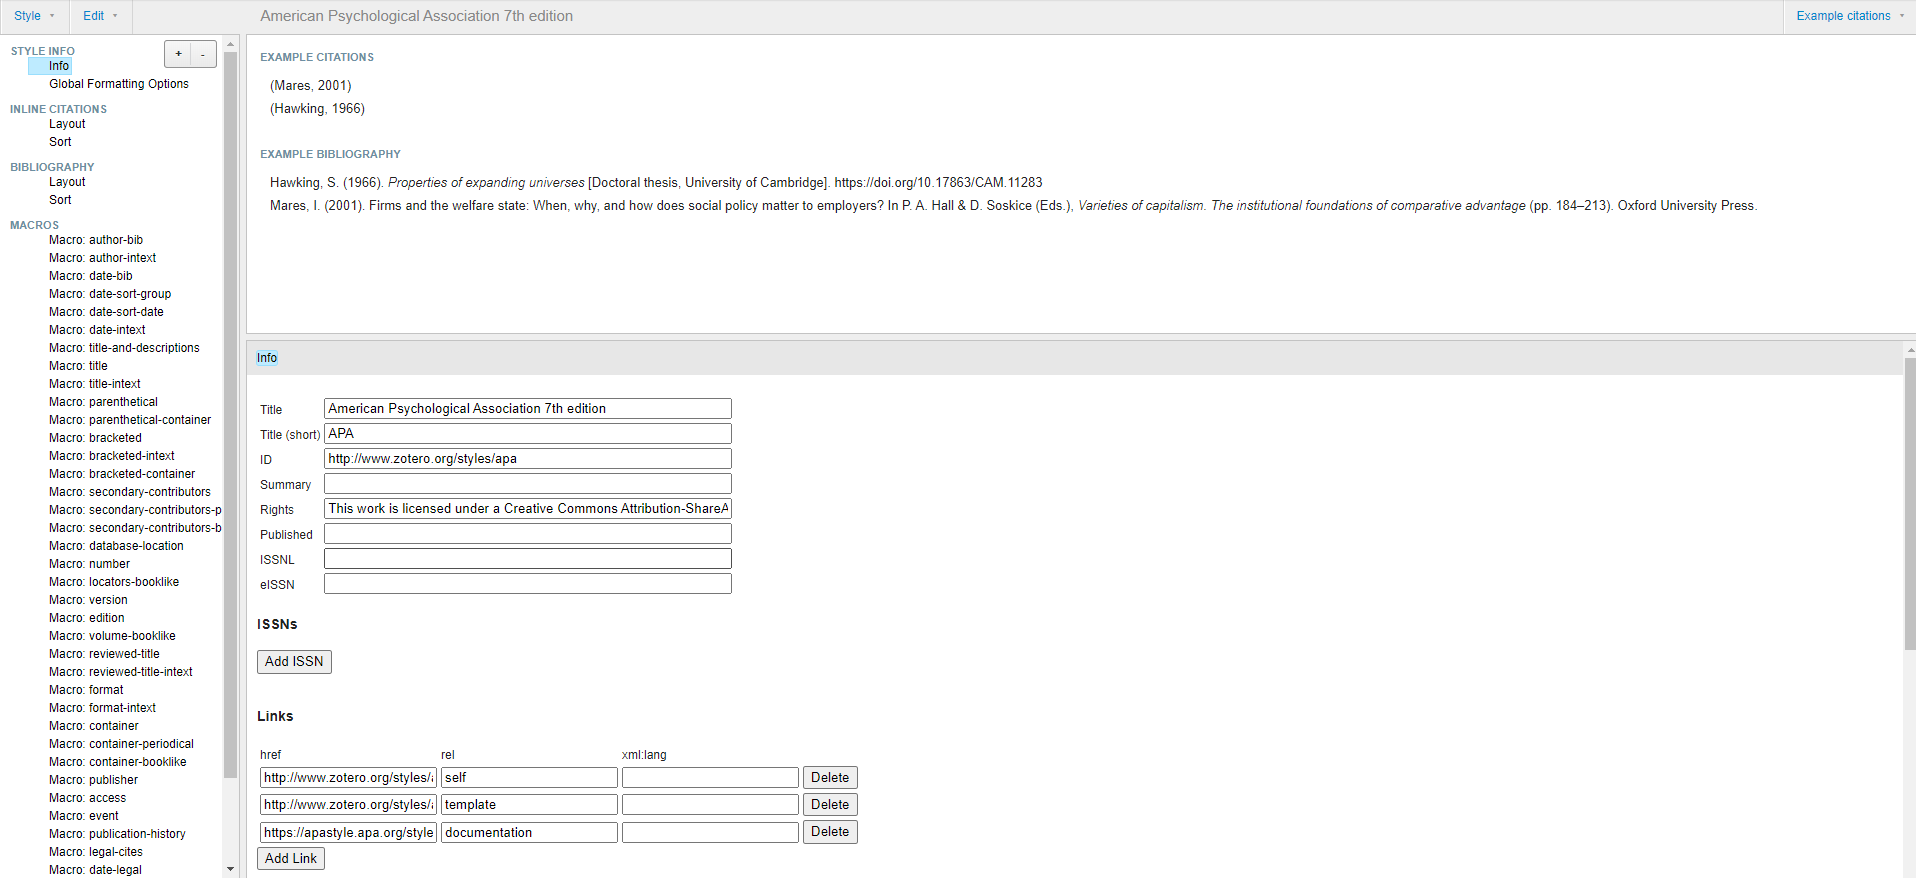The height and width of the screenshot is (878, 1916).
Task: Select Macro: event
Action: pyautogui.click(x=84, y=816)
